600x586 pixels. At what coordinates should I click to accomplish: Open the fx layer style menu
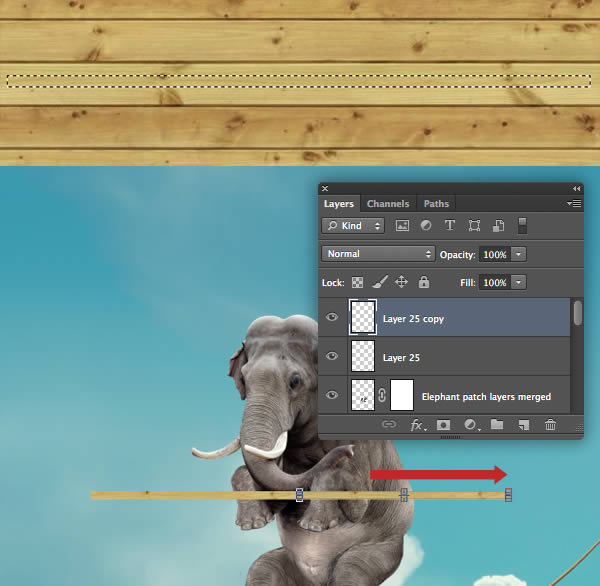point(417,425)
